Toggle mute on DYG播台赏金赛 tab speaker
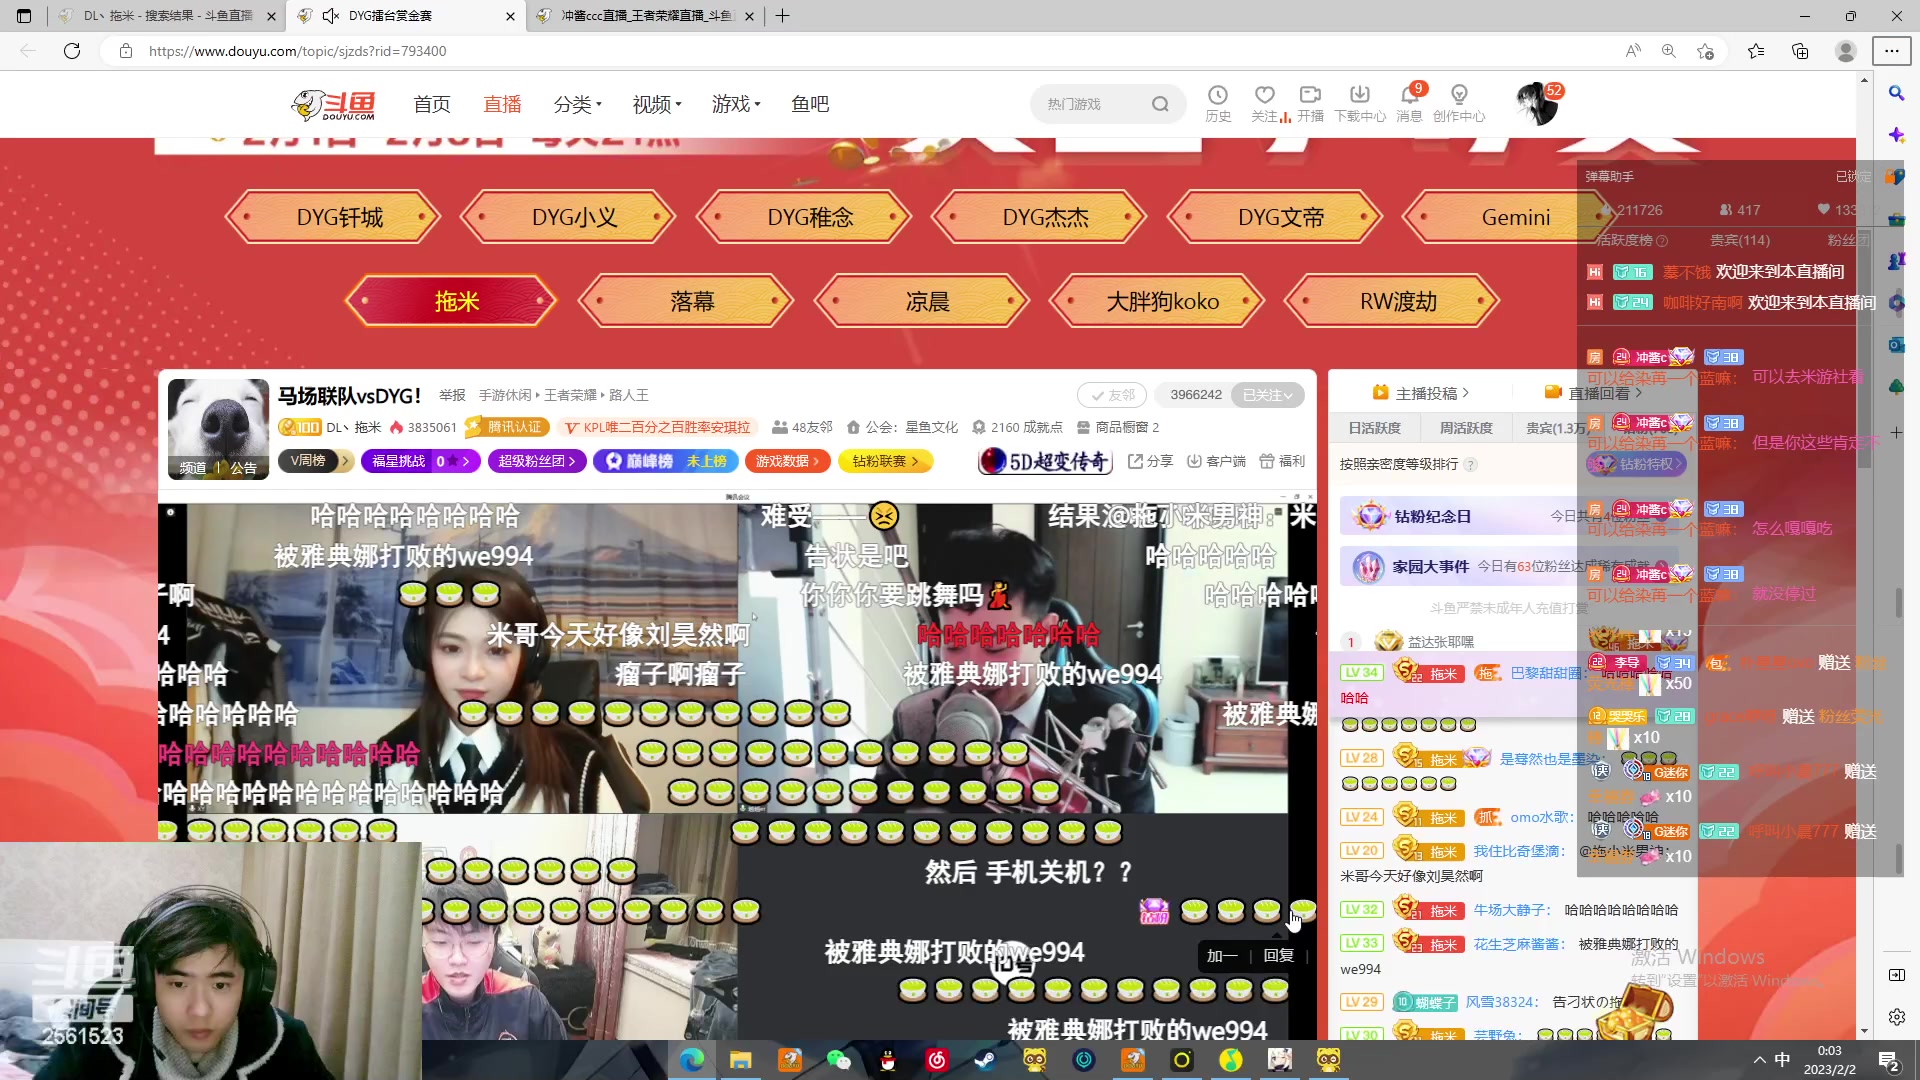Image resolution: width=1920 pixels, height=1080 pixels. [330, 16]
